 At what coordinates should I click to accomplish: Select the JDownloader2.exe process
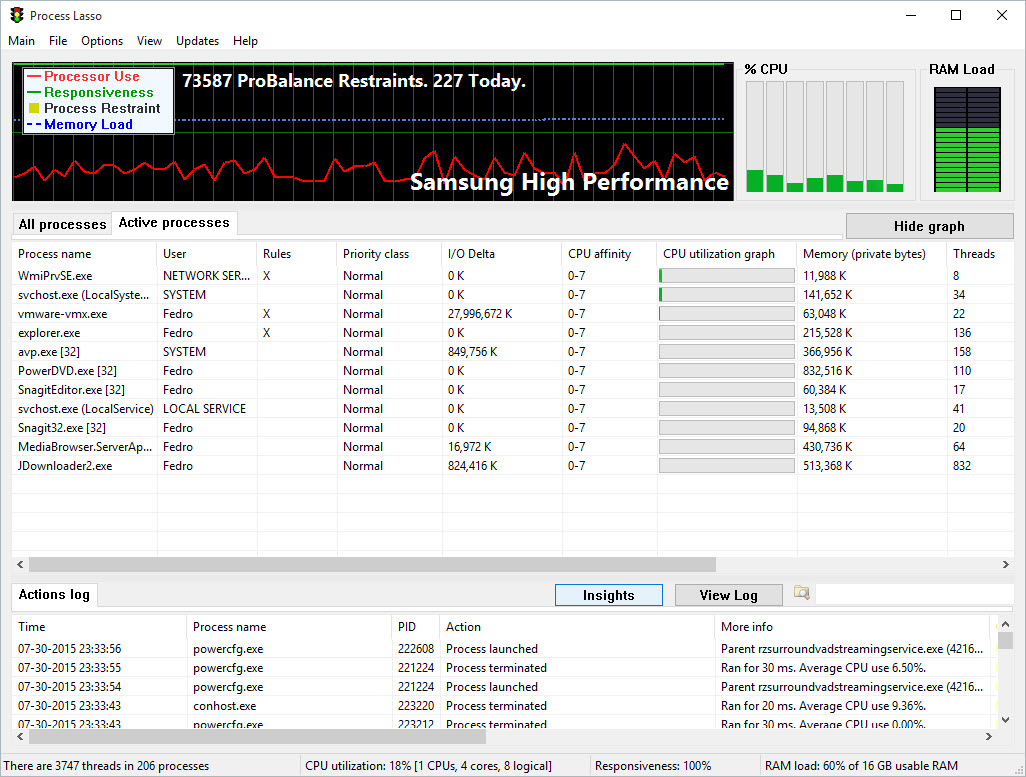(512, 465)
